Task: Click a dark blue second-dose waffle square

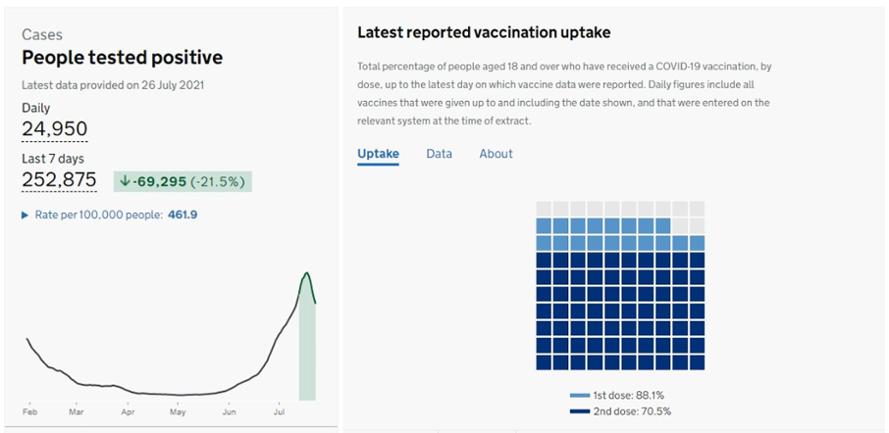Action: (612, 310)
